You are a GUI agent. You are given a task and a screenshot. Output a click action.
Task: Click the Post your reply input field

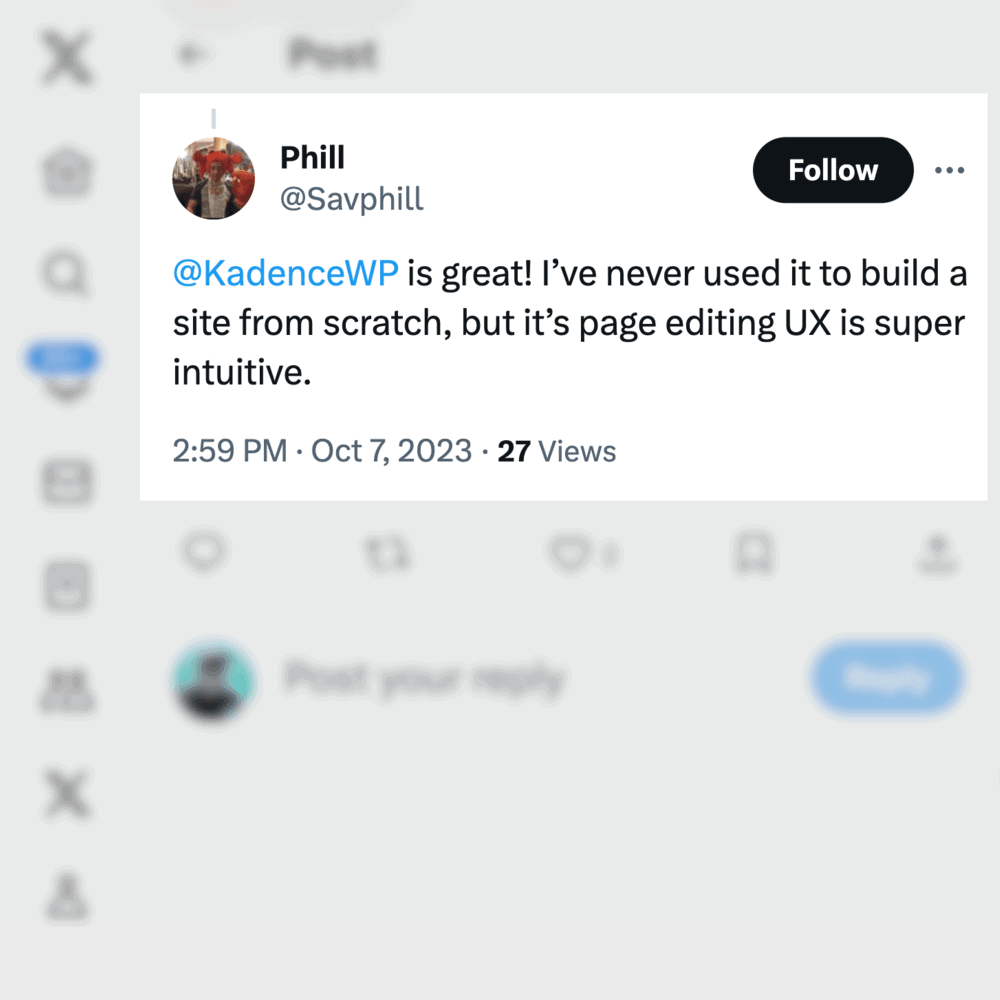coord(424,678)
